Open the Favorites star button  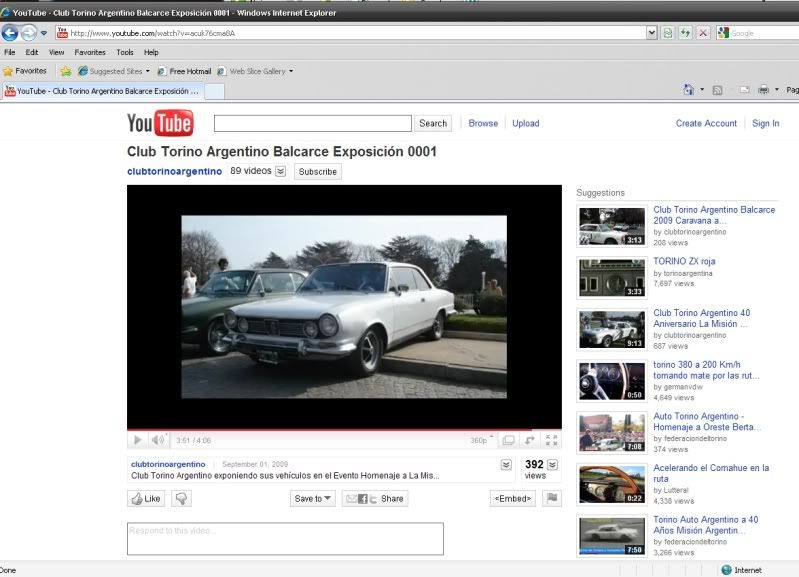(x=24, y=71)
